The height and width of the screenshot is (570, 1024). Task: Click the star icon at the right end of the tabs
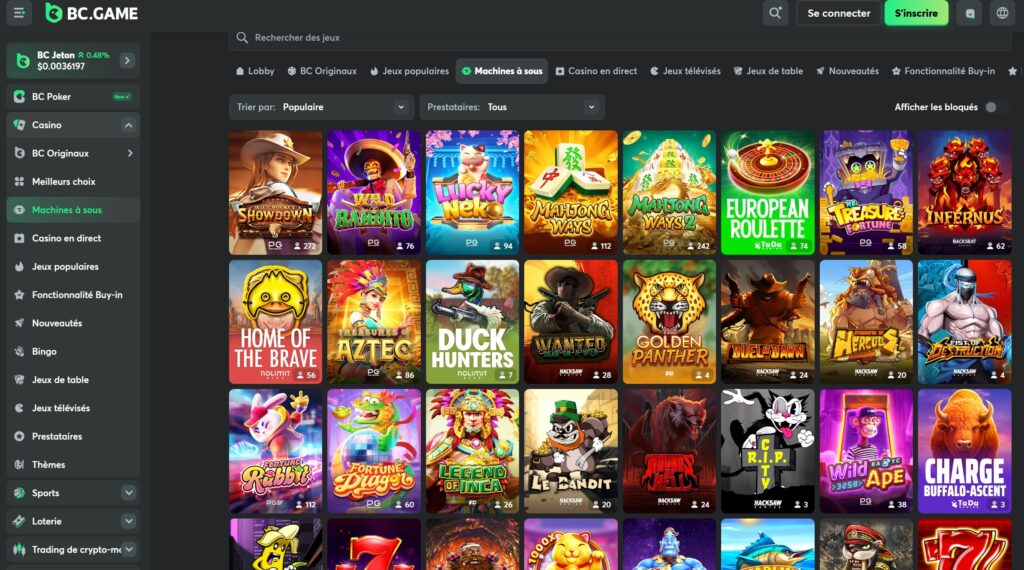tap(1012, 71)
